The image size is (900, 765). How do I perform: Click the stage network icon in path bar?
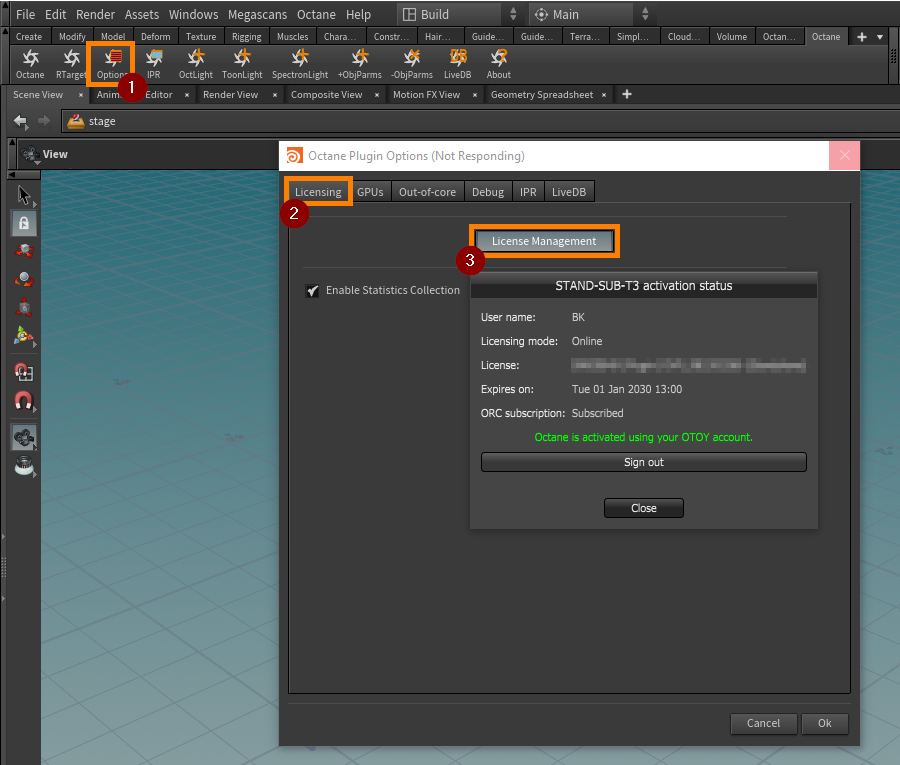tap(76, 121)
